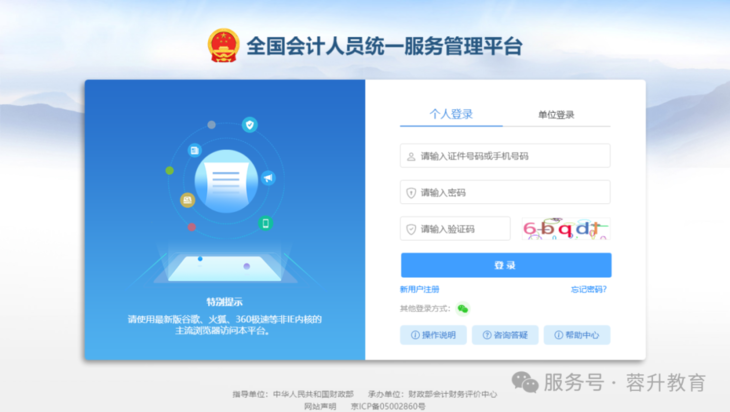The height and width of the screenshot is (412, 730).
Task: Click the green mobile phone icon
Action: [265, 223]
